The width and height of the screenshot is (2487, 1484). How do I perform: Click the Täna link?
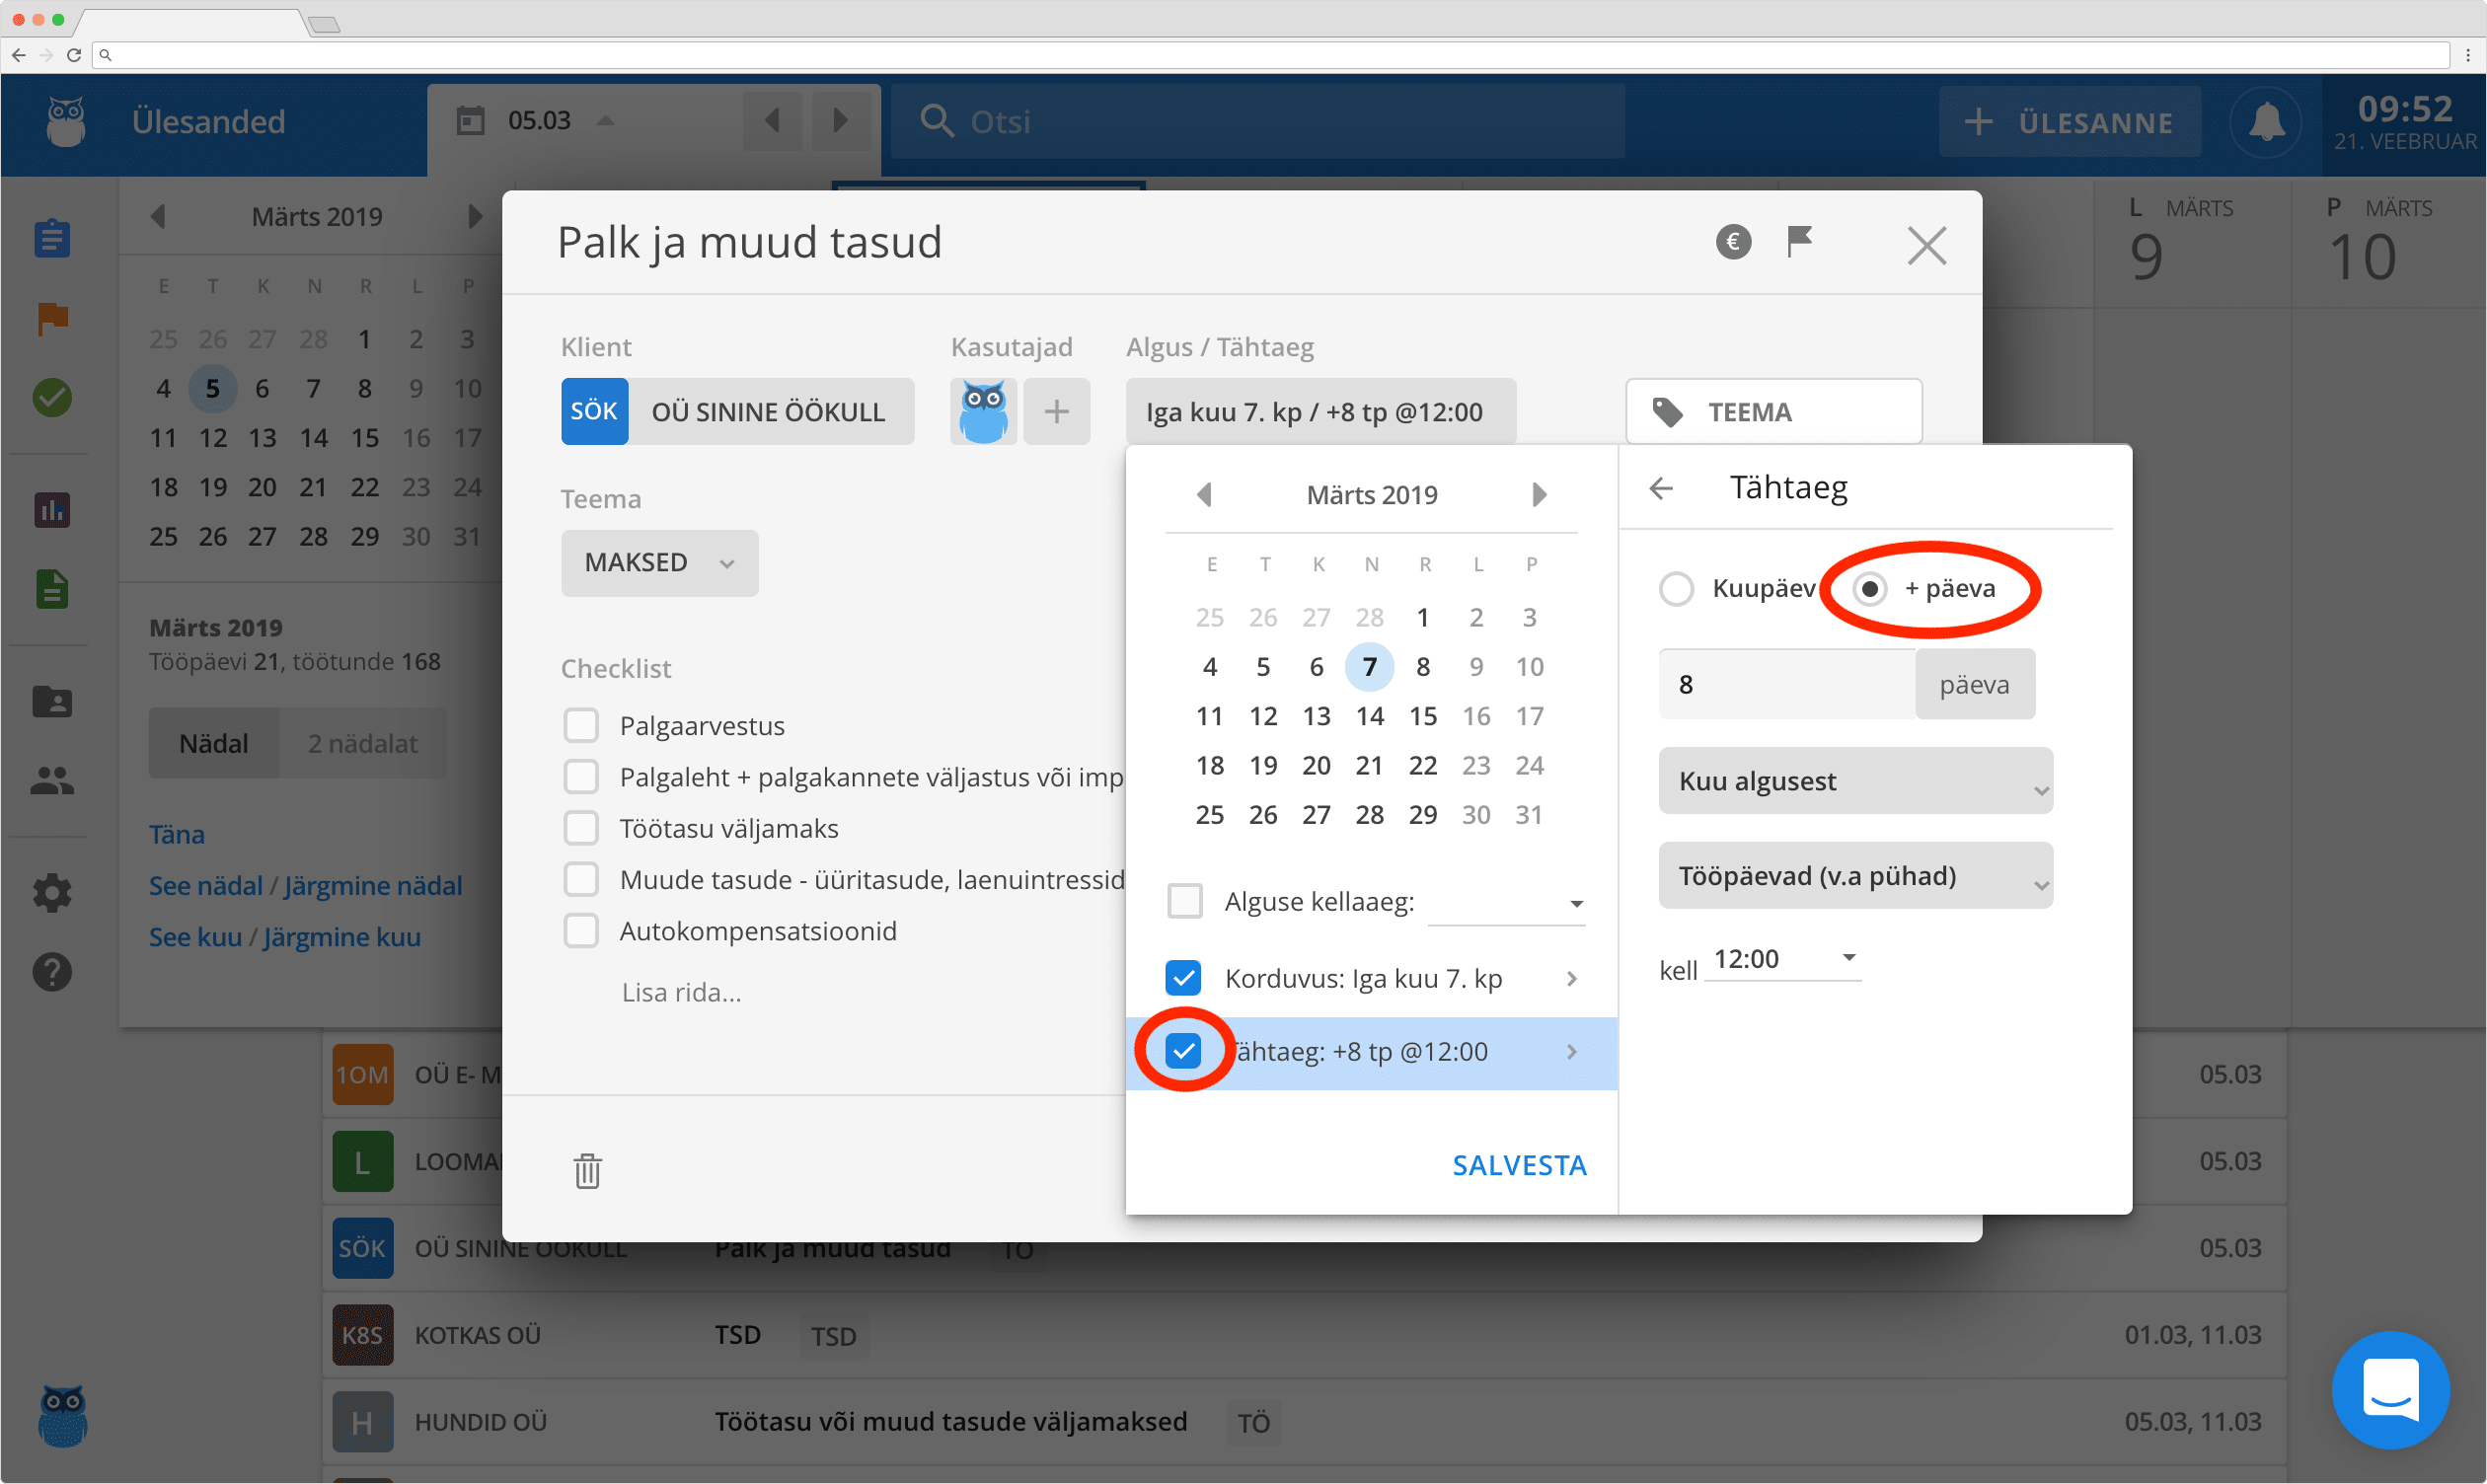click(x=177, y=834)
